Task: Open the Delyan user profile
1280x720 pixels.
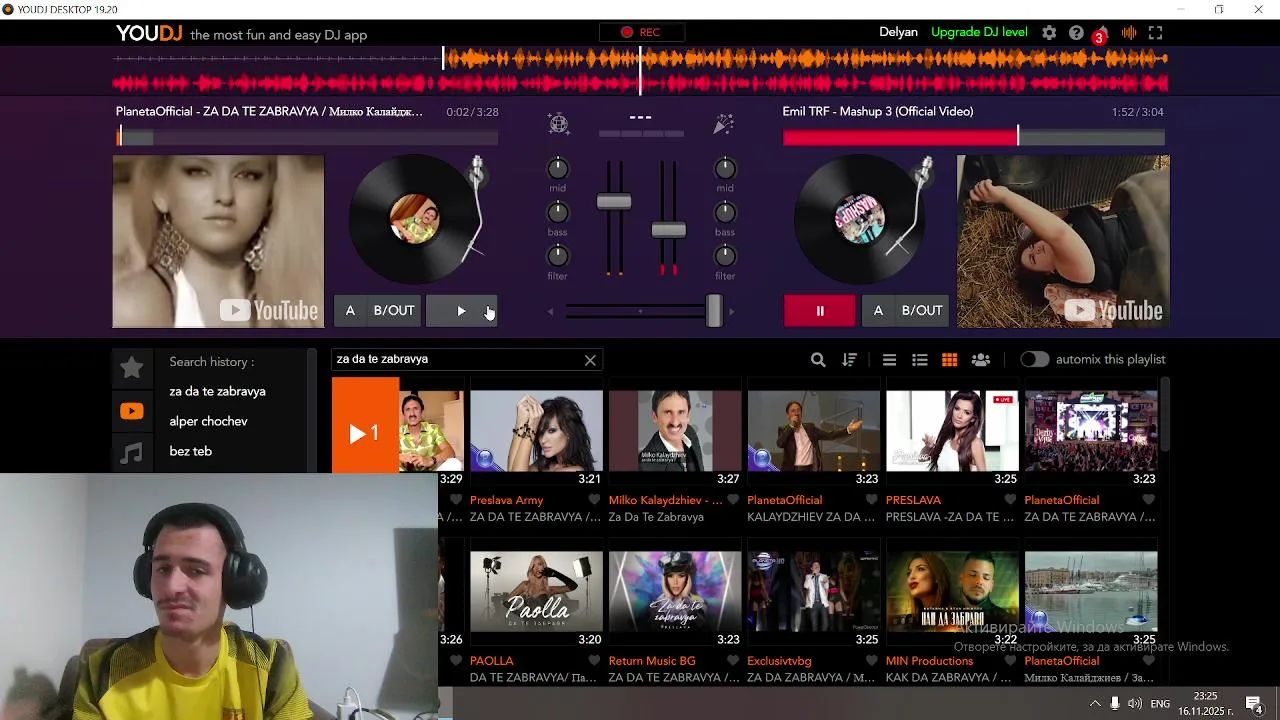Action: click(x=898, y=32)
